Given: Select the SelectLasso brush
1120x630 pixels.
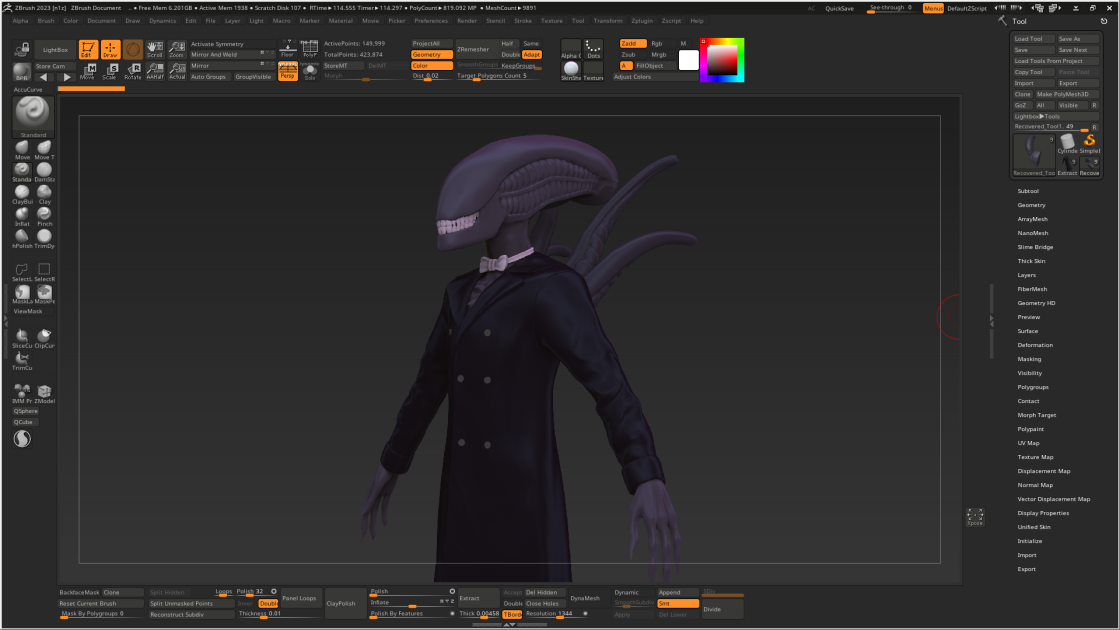Looking at the screenshot, I should pos(22,271).
